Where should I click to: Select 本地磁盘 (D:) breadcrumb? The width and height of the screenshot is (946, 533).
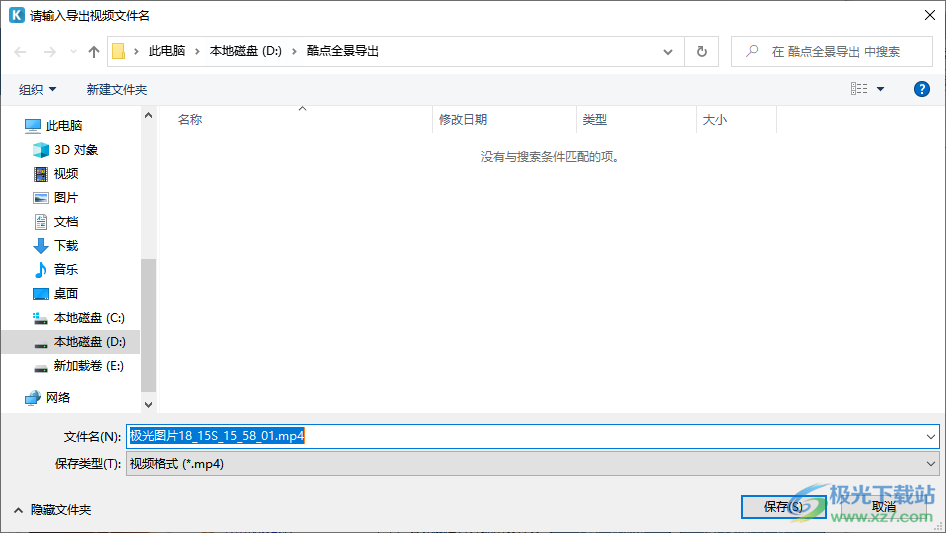(x=246, y=51)
